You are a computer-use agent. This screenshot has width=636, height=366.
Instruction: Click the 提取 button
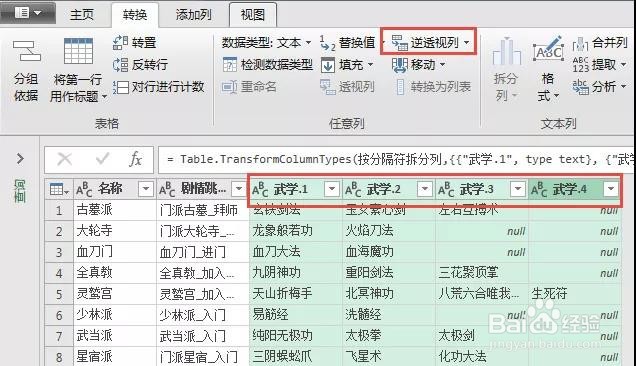coord(599,65)
